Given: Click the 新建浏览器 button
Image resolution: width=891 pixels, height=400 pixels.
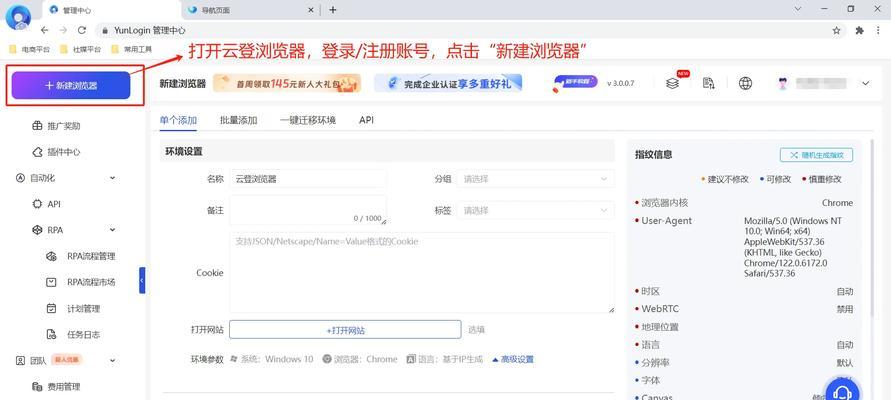Looking at the screenshot, I should tap(71, 86).
